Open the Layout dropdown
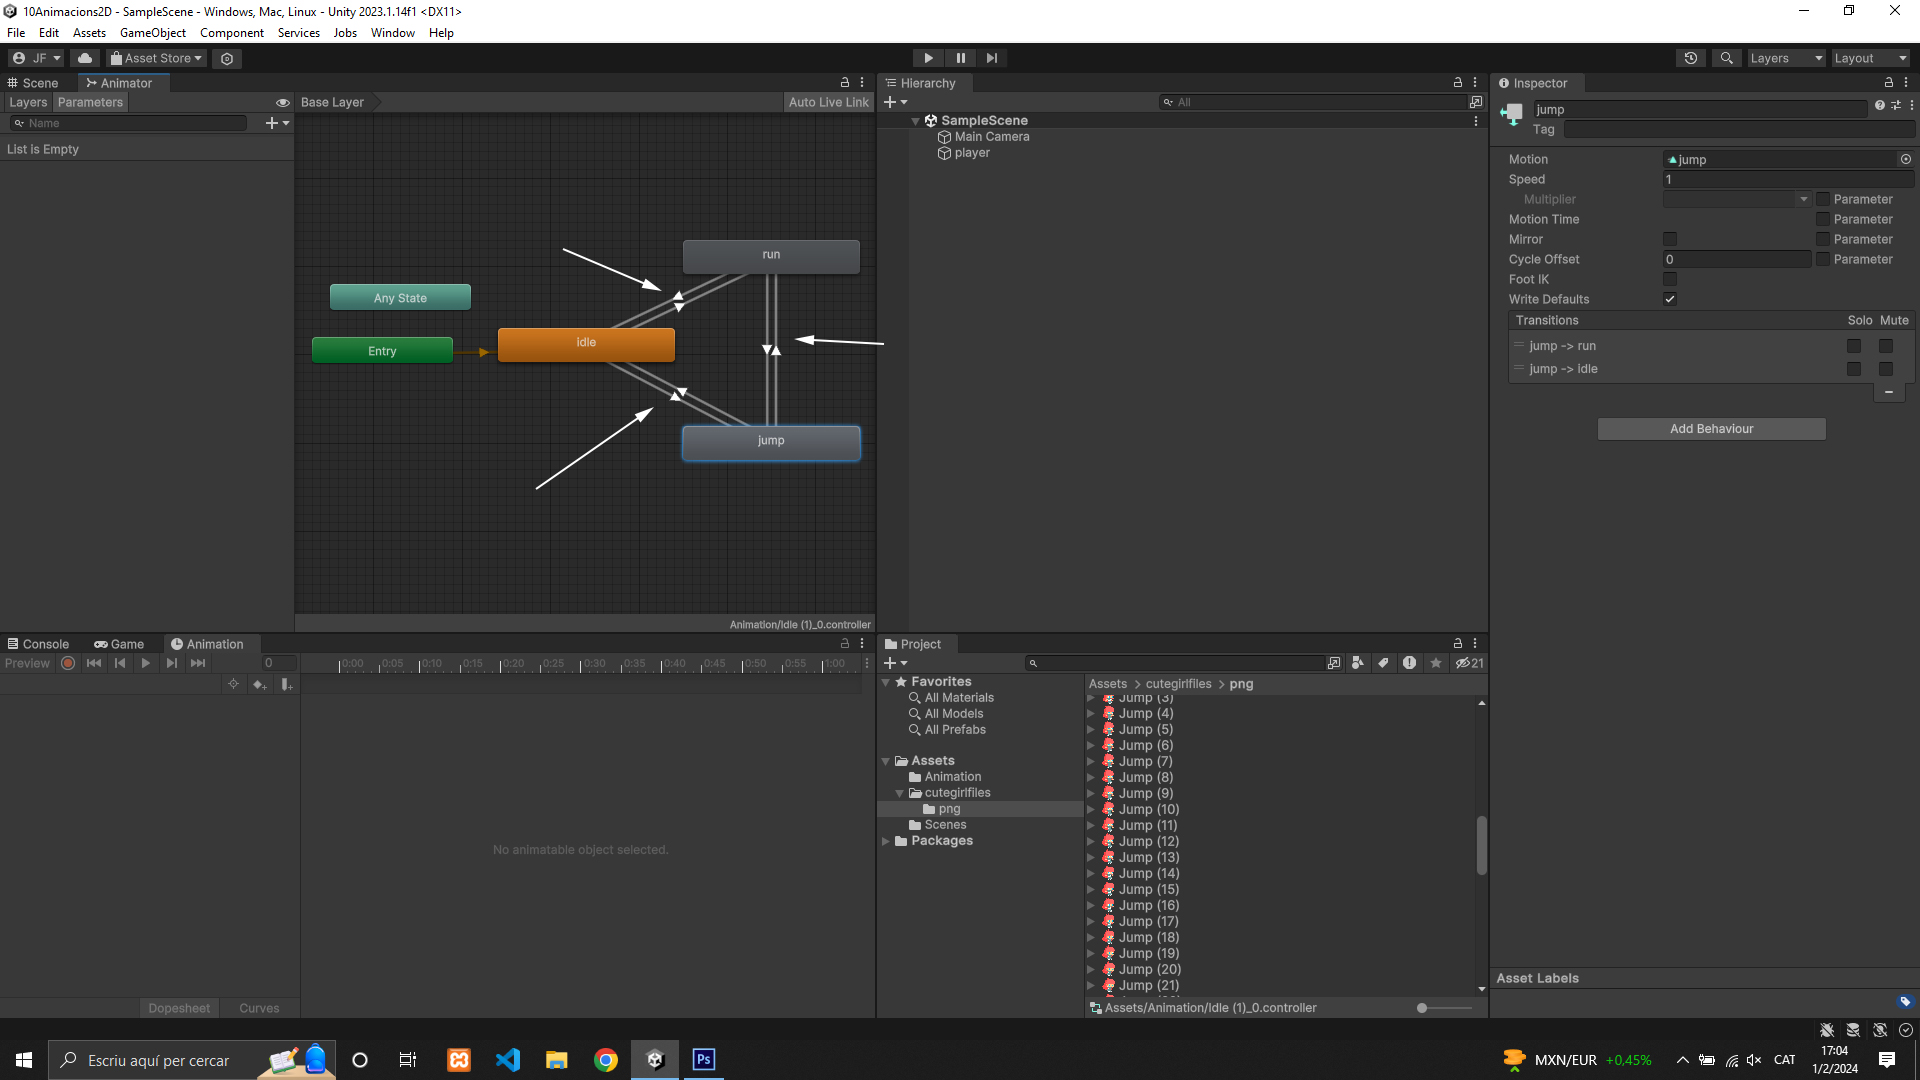The height and width of the screenshot is (1080, 1920). click(1870, 58)
